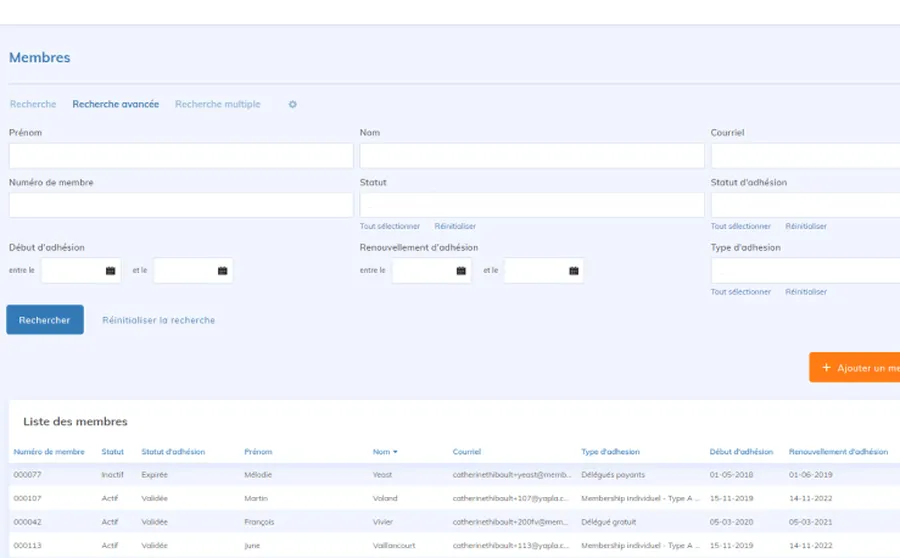Open calendar for first Début d'adhésion date
Image resolution: width=900 pixels, height=558 pixels.
click(110, 271)
